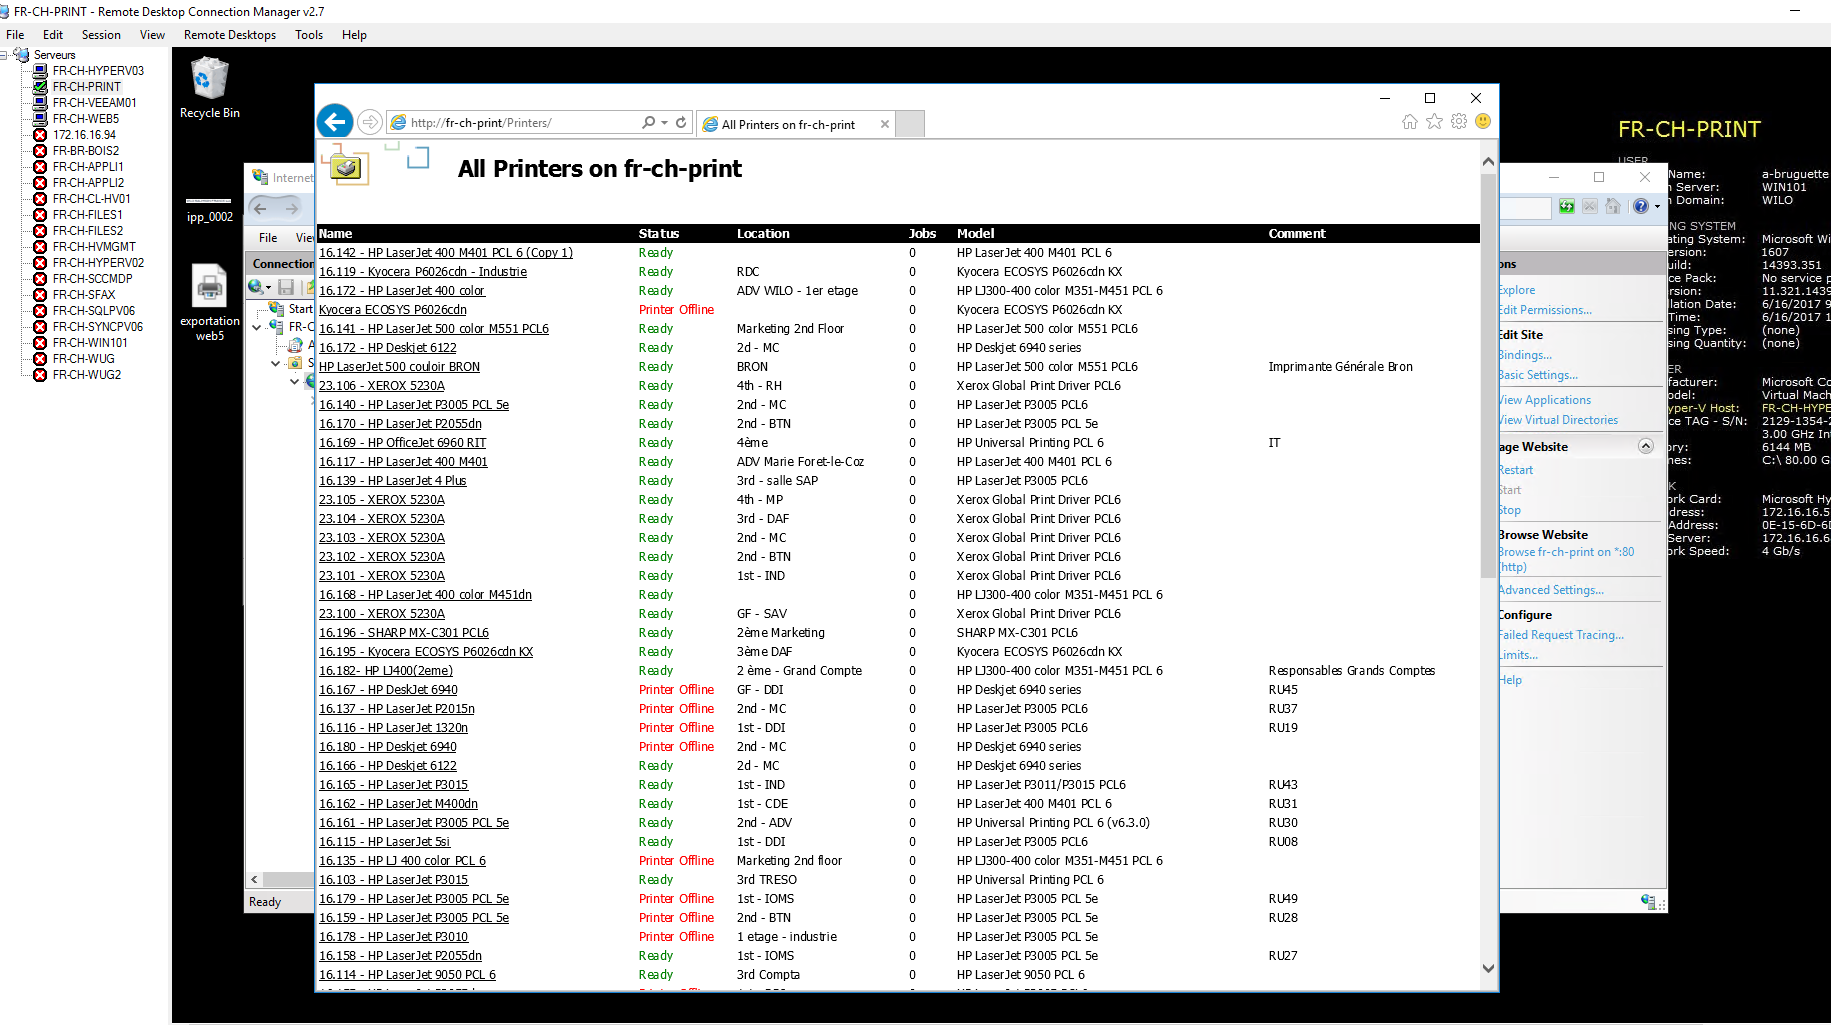Open the 23.106 - XEROX 5230A printer link

pyautogui.click(x=381, y=386)
